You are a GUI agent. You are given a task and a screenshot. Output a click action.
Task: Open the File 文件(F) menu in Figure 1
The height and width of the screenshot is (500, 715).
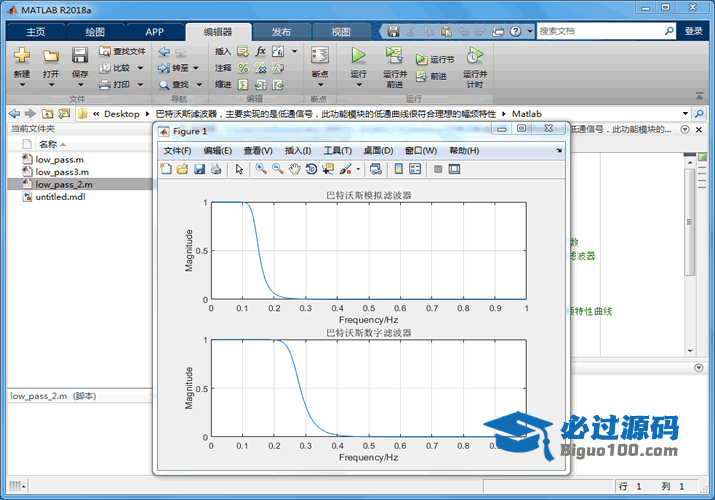click(x=177, y=151)
